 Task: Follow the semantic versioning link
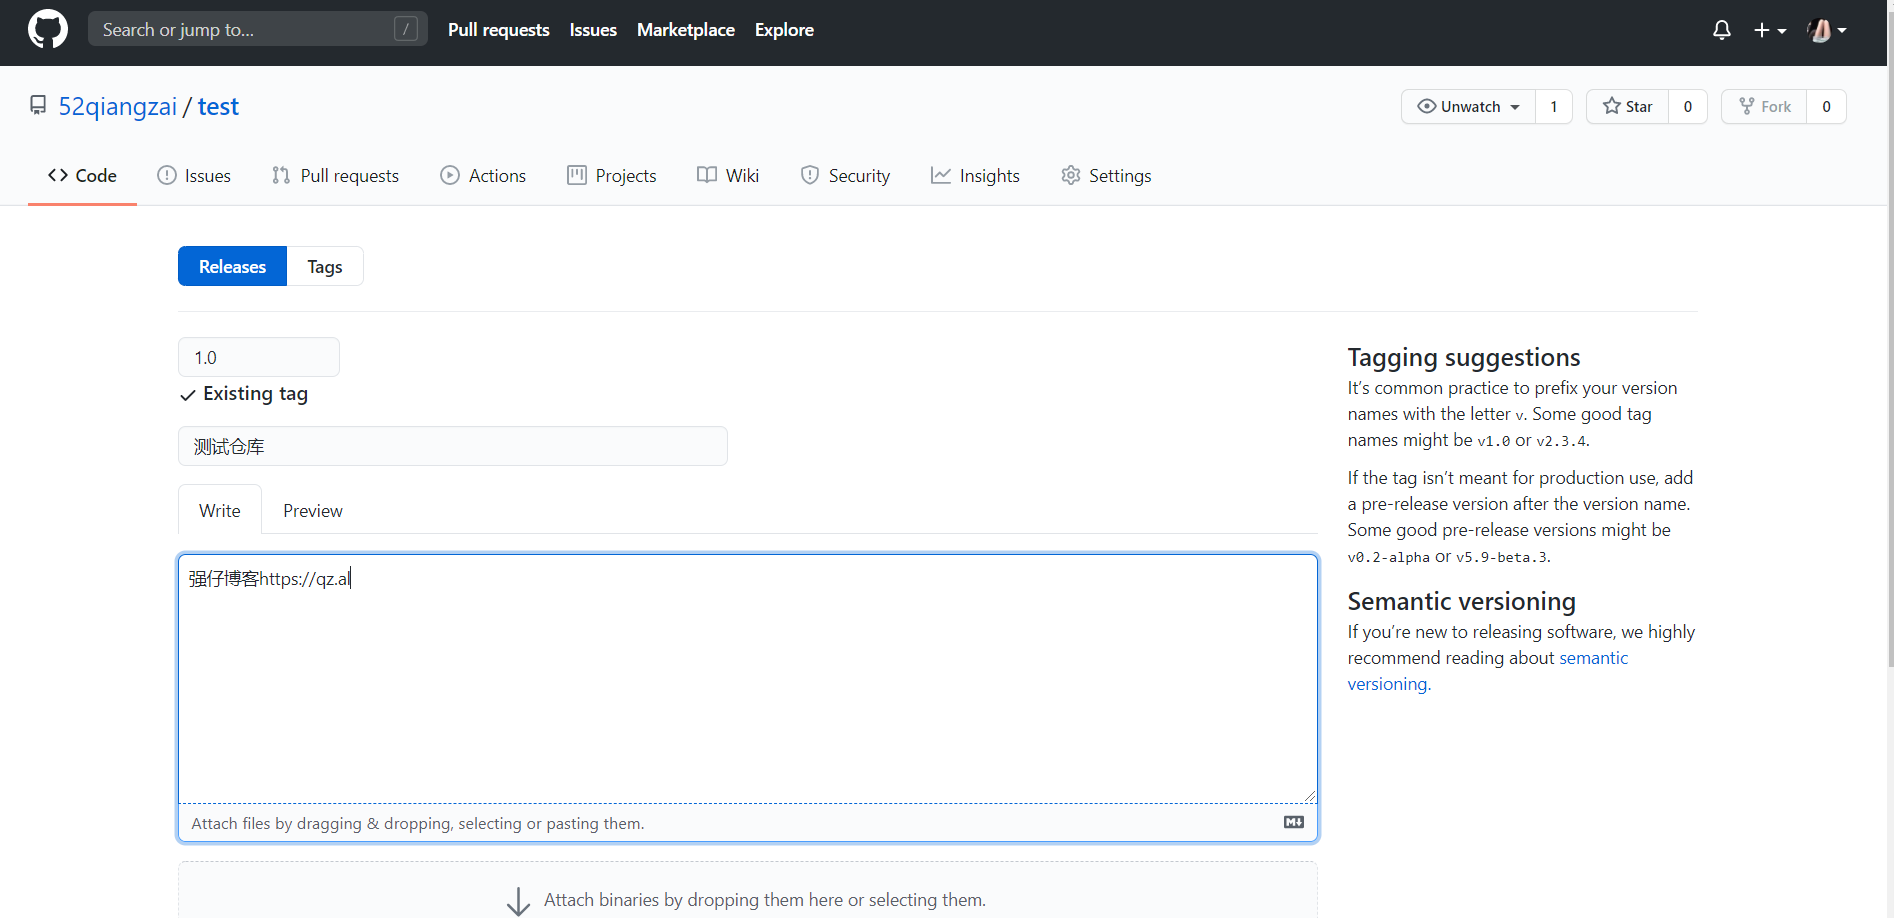pos(1593,658)
